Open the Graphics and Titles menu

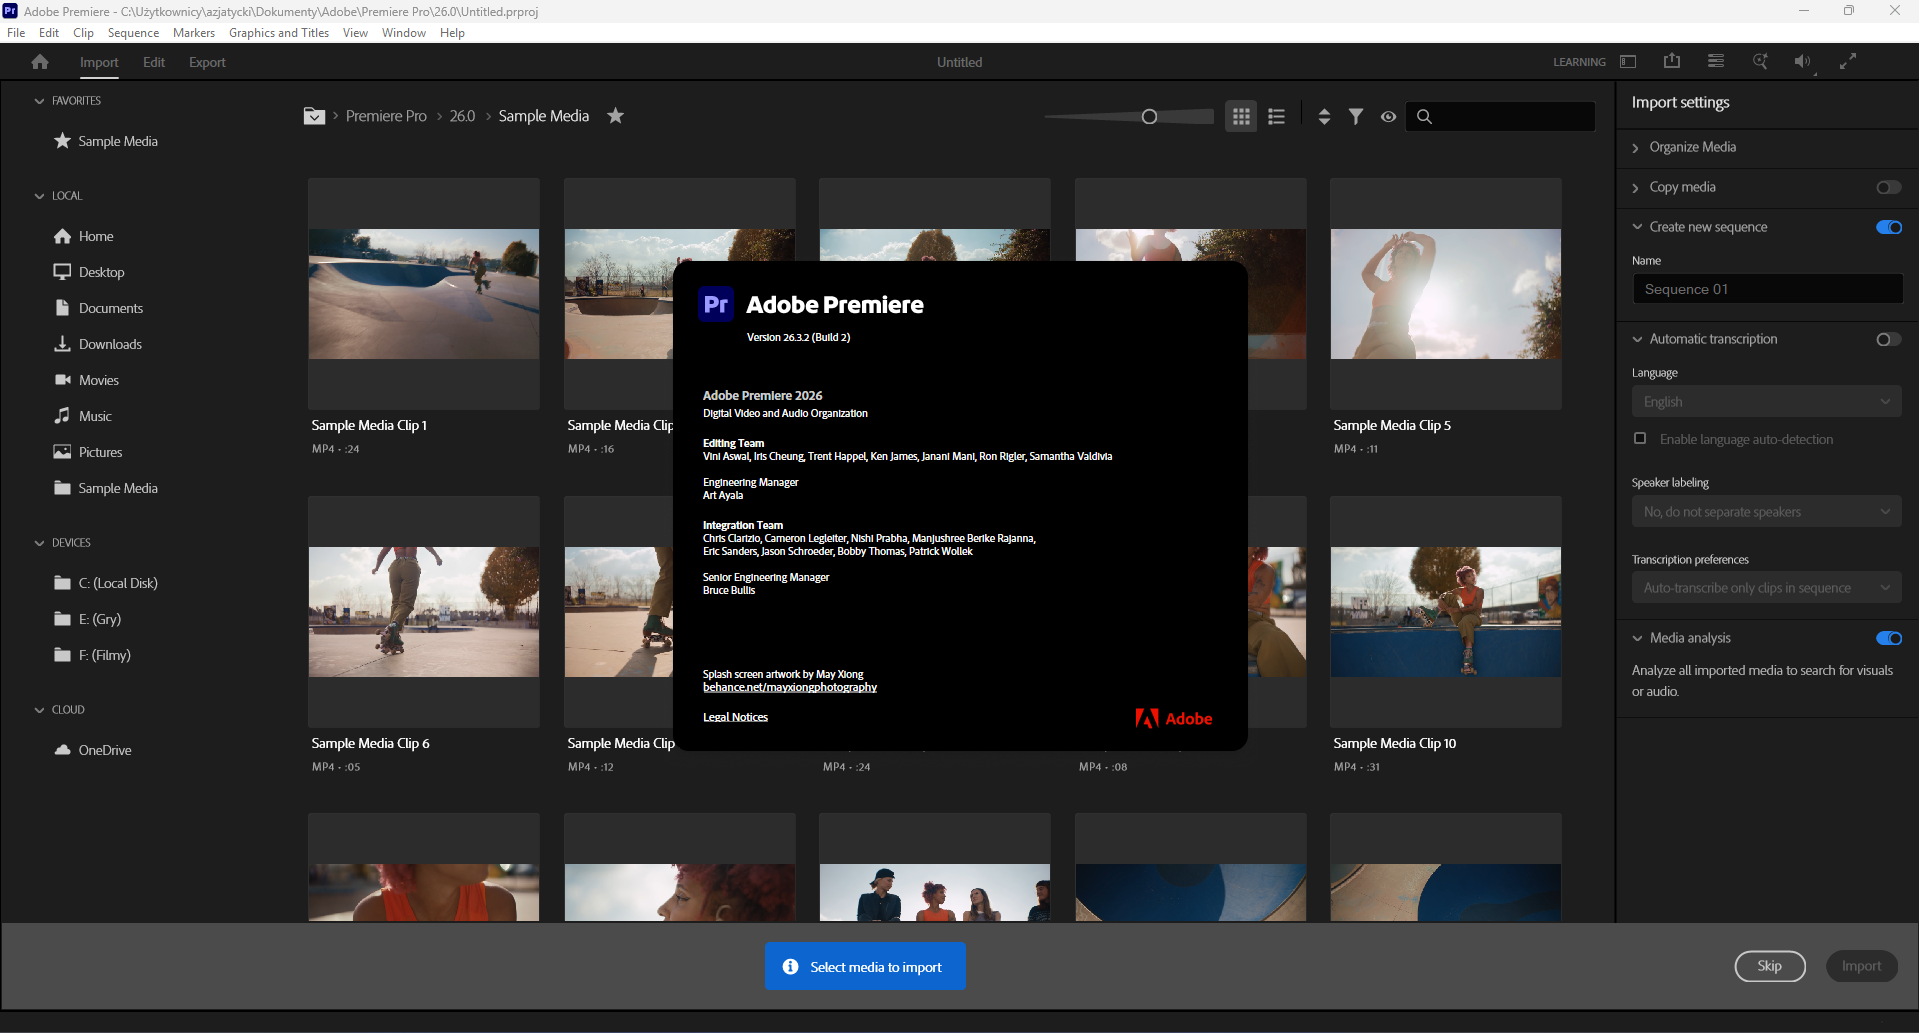279,33
